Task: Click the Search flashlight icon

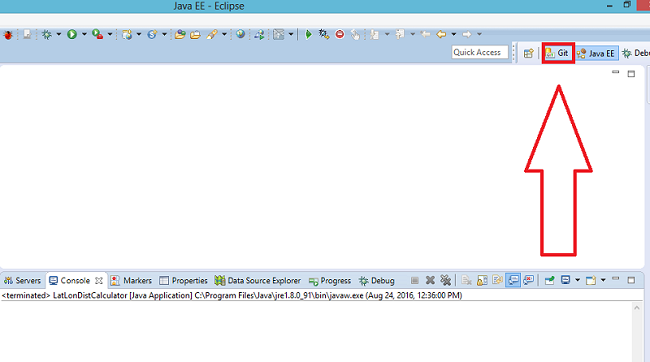Action: click(212, 34)
